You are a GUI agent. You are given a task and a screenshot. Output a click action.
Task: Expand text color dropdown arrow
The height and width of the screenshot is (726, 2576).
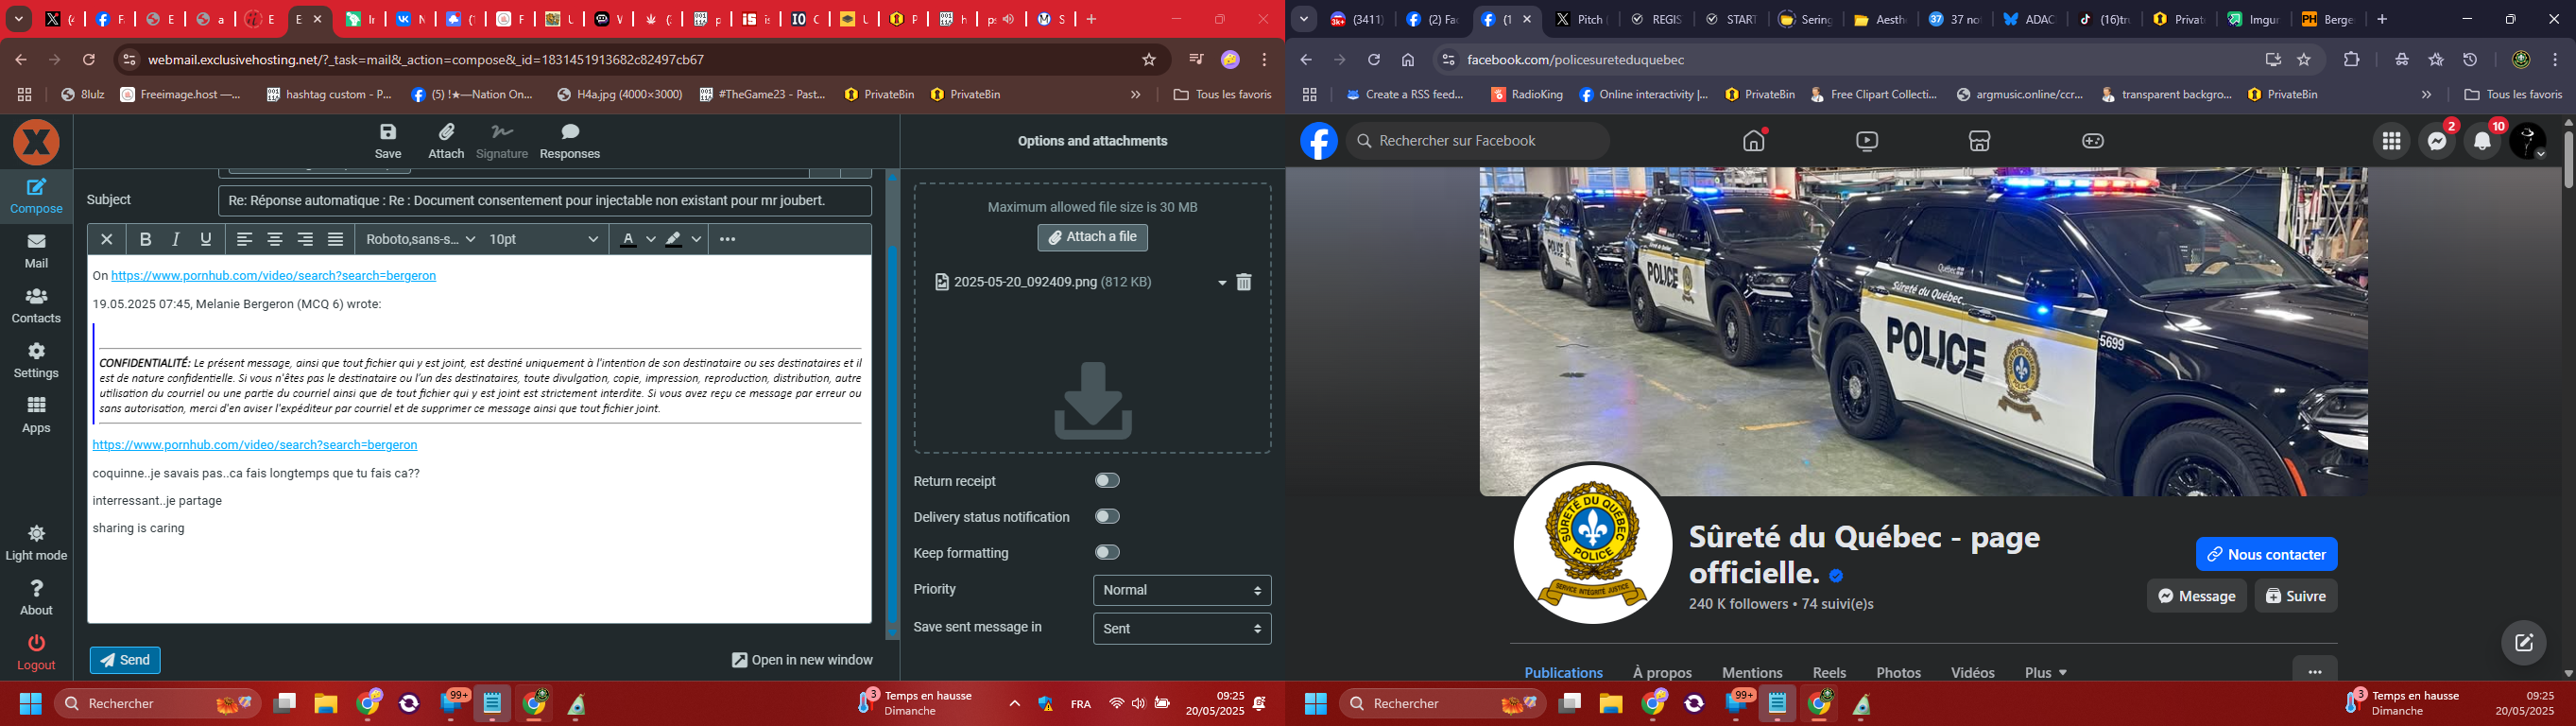(x=652, y=239)
